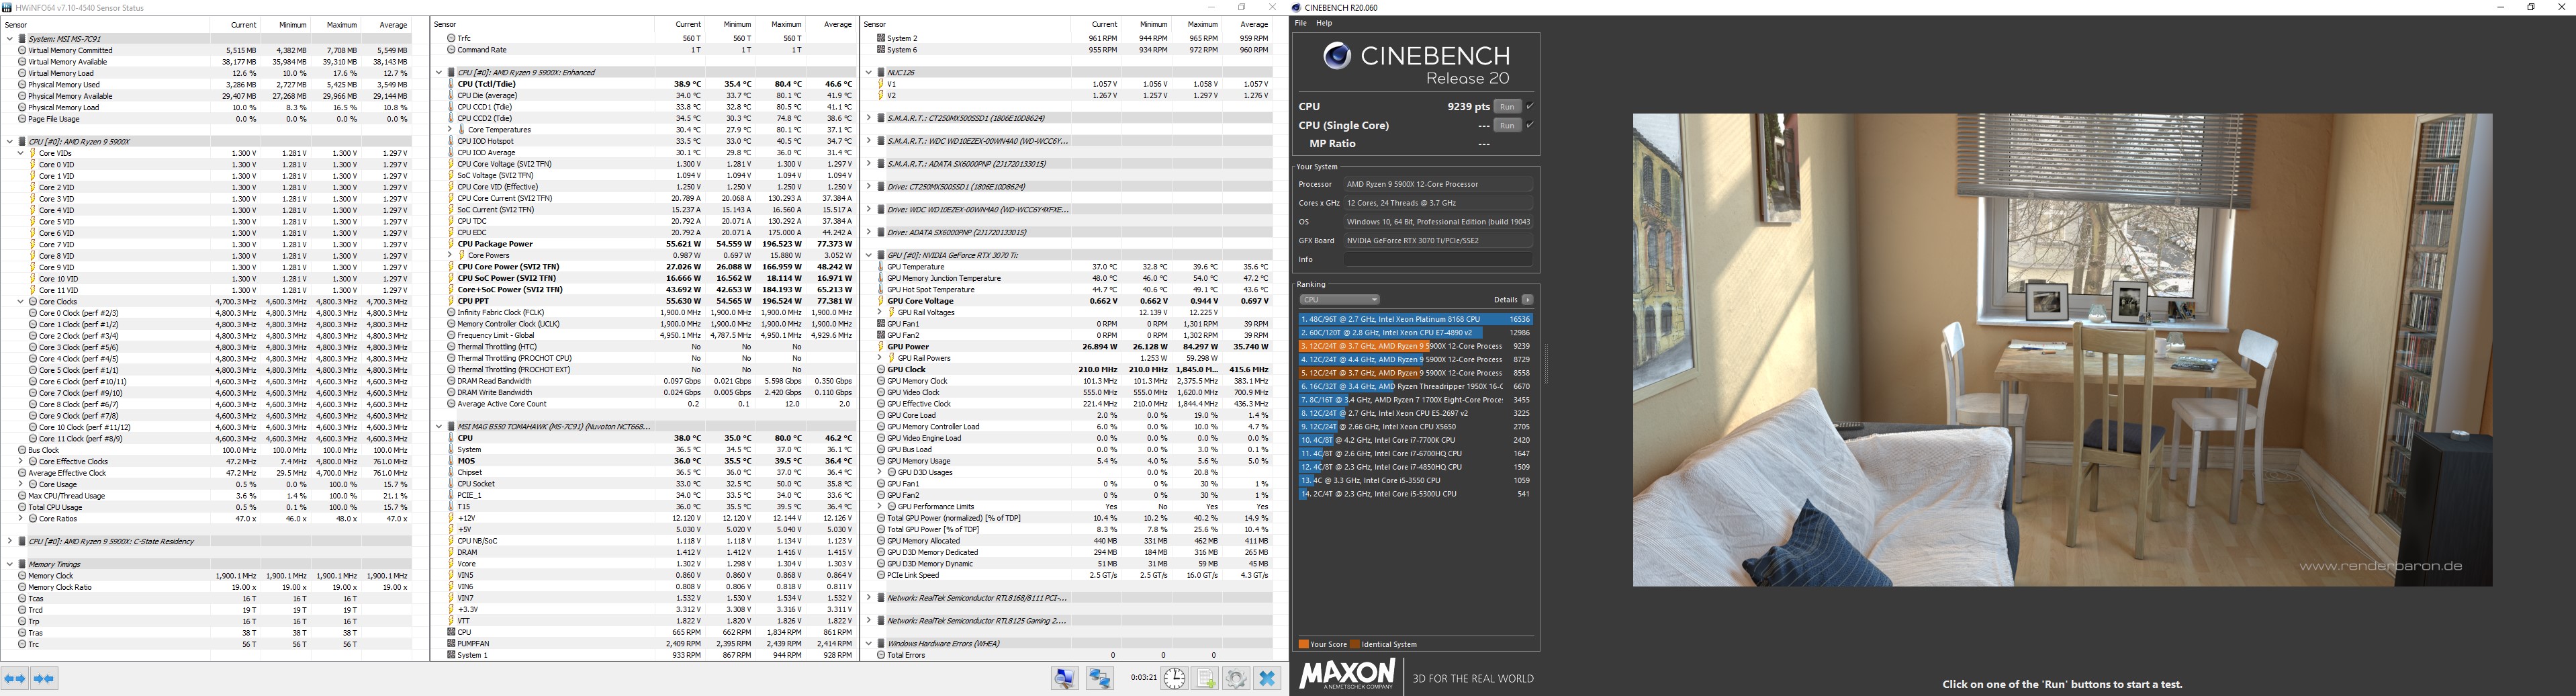Screen dimensions: 2576x696
Task: Click HWiNFO collapse columns arrows button
Action: pyautogui.click(x=44, y=678)
